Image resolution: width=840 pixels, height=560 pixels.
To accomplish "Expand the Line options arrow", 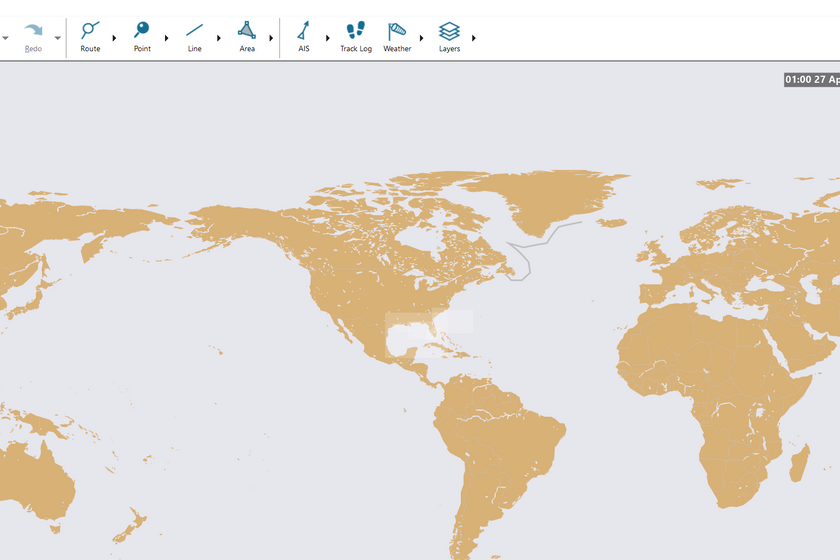I will tap(219, 38).
